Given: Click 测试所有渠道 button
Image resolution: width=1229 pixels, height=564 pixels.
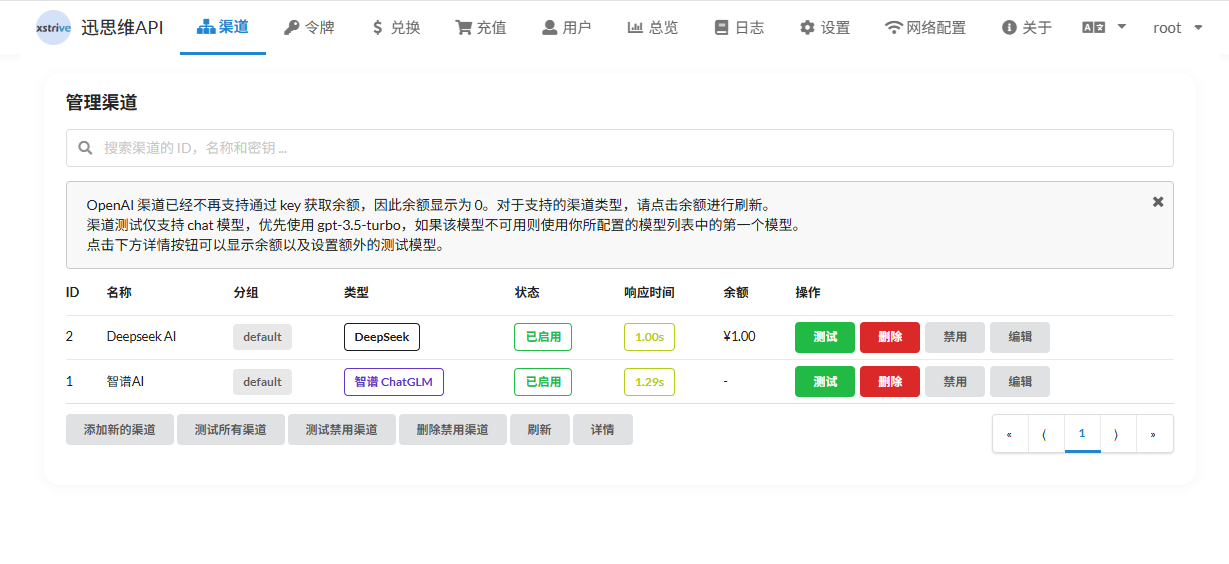Looking at the screenshot, I should (231, 430).
